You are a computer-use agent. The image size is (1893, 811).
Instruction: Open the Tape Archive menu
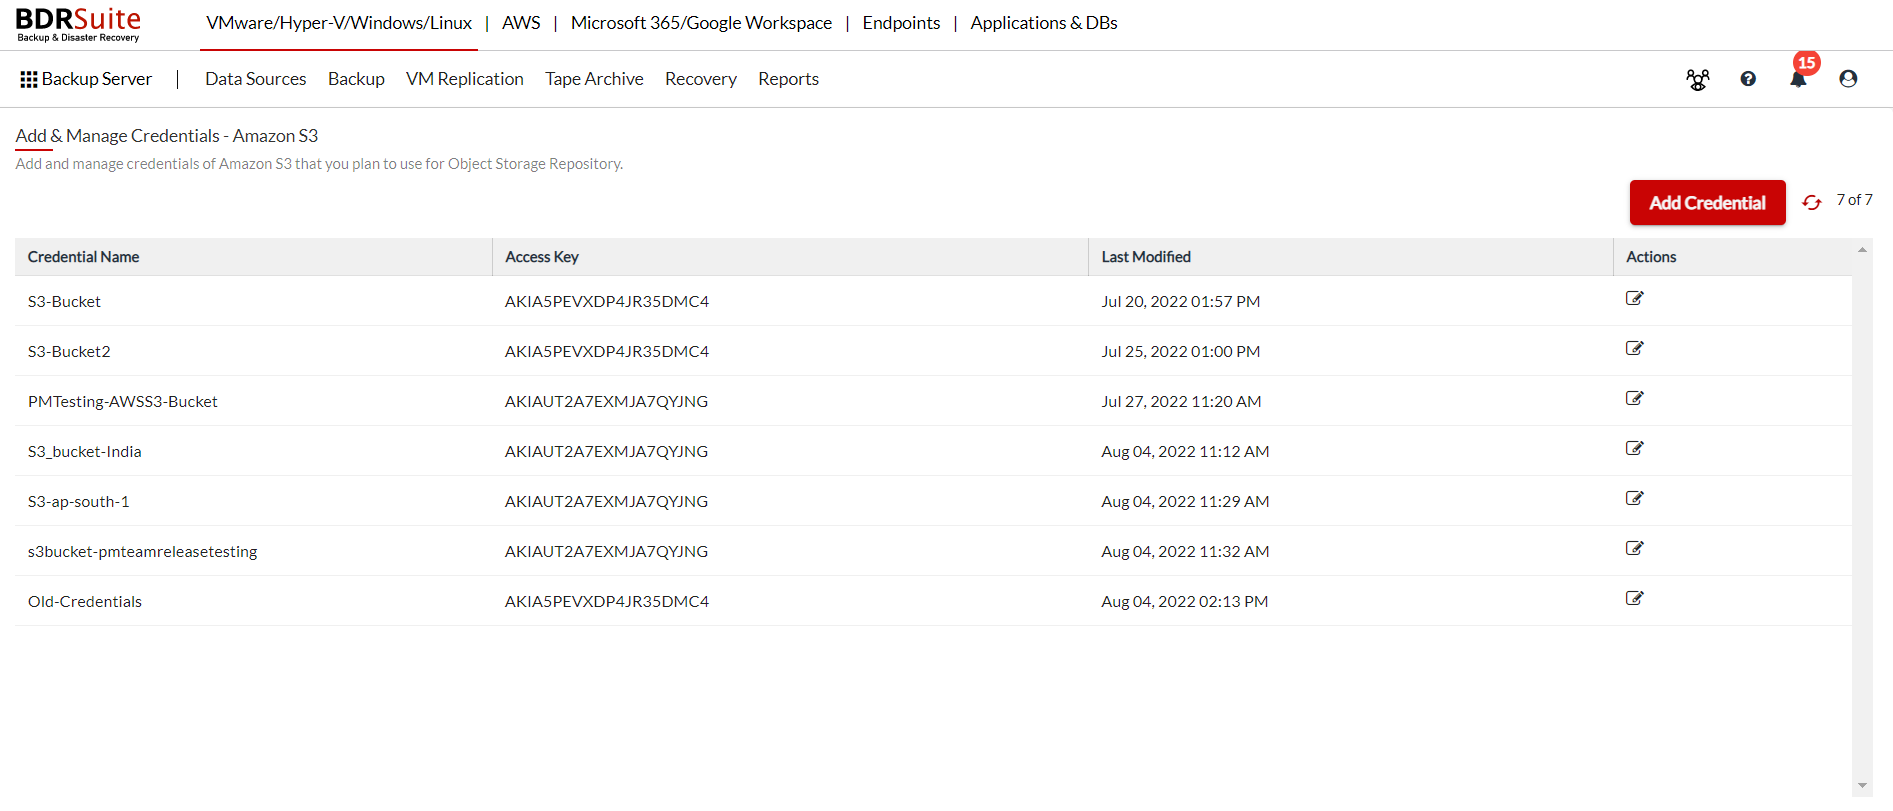pyautogui.click(x=594, y=79)
